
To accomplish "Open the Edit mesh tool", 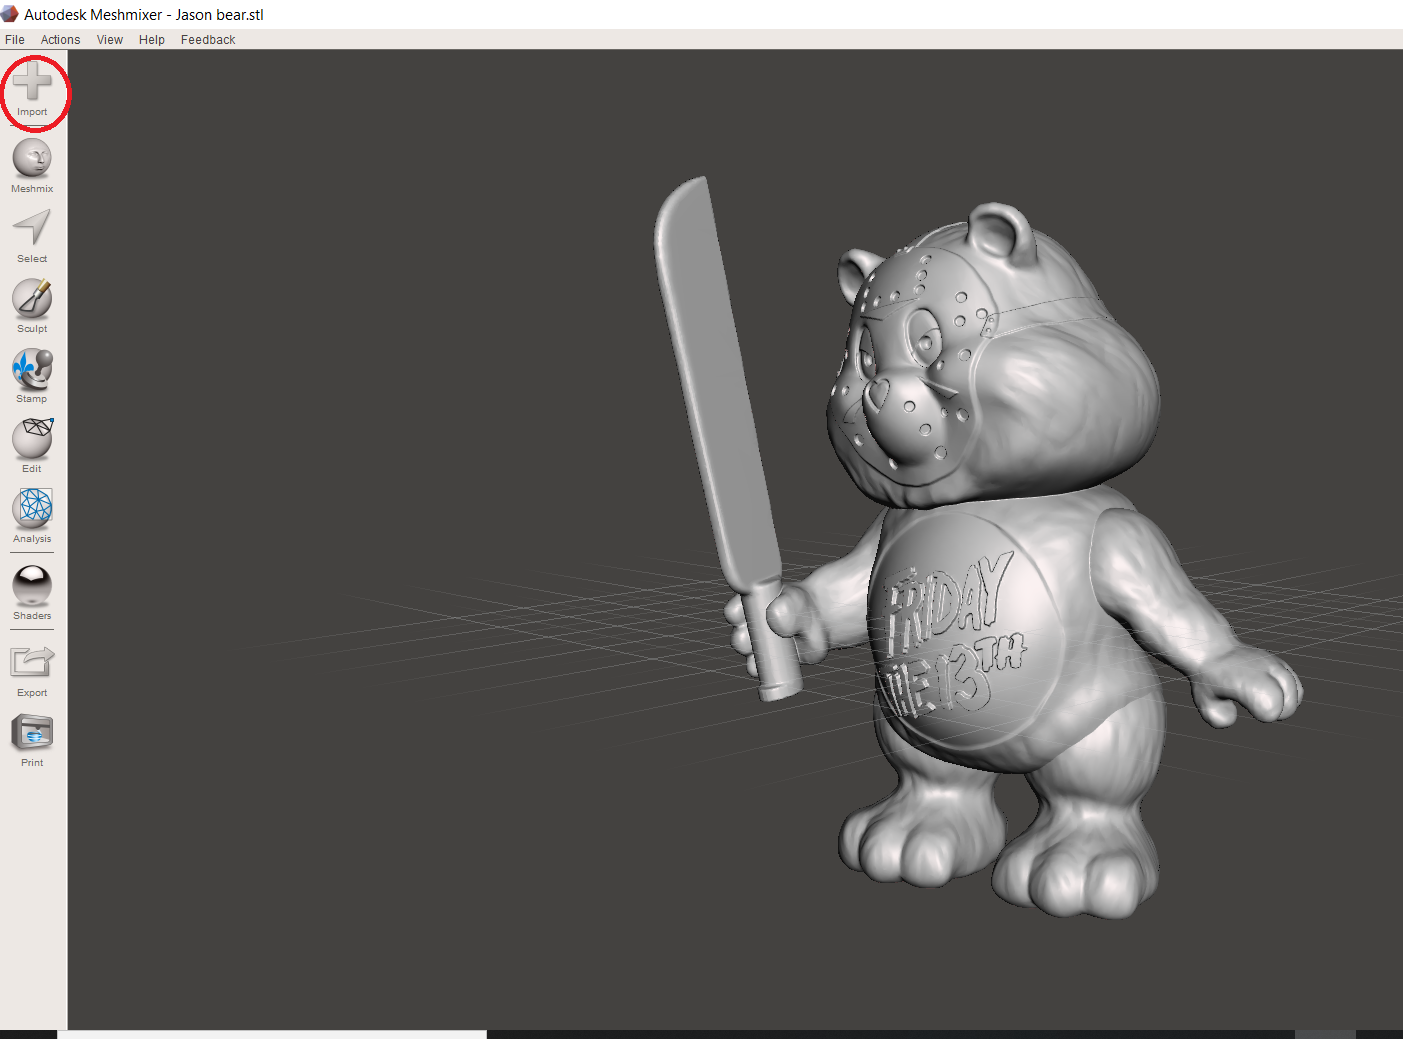I will (32, 439).
